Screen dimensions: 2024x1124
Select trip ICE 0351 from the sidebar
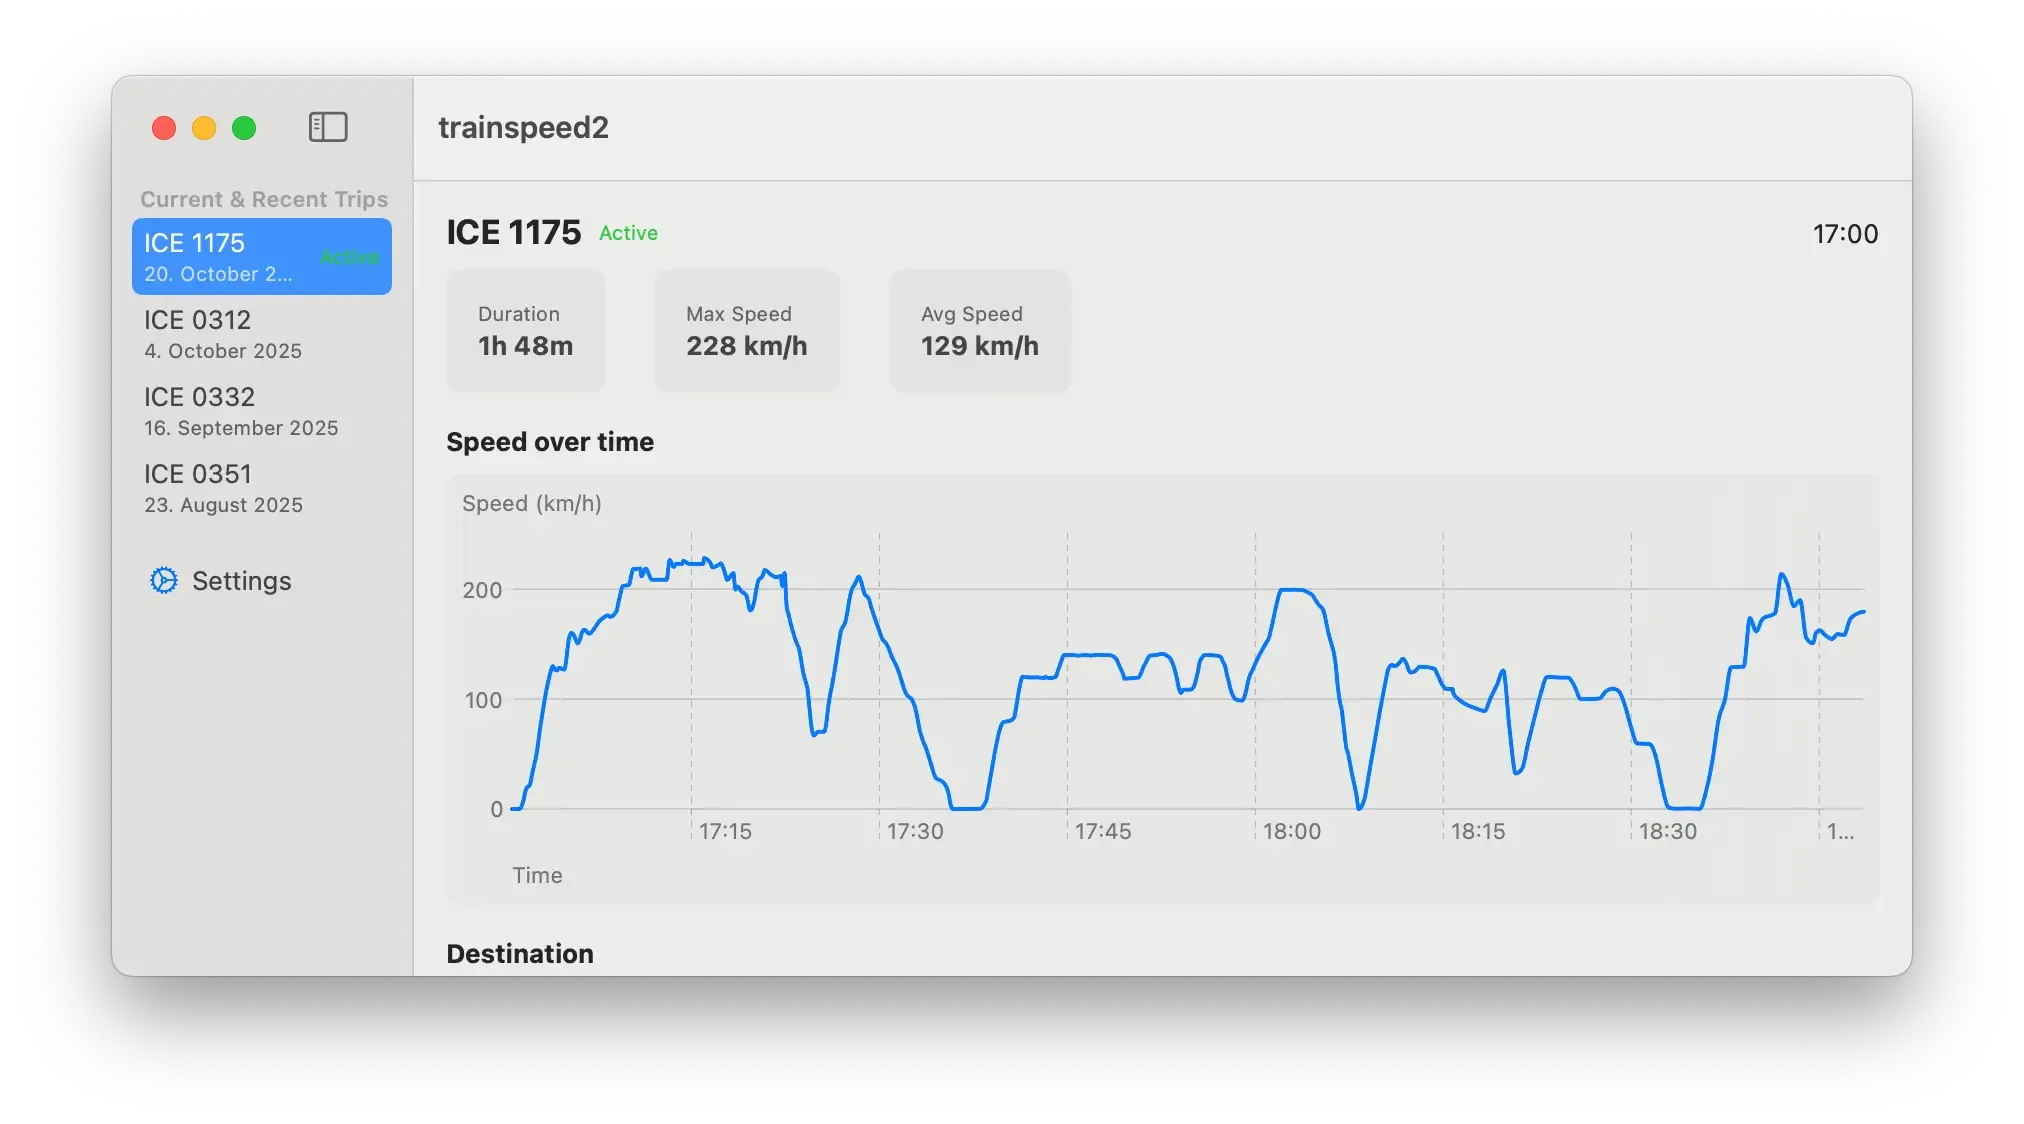(224, 488)
